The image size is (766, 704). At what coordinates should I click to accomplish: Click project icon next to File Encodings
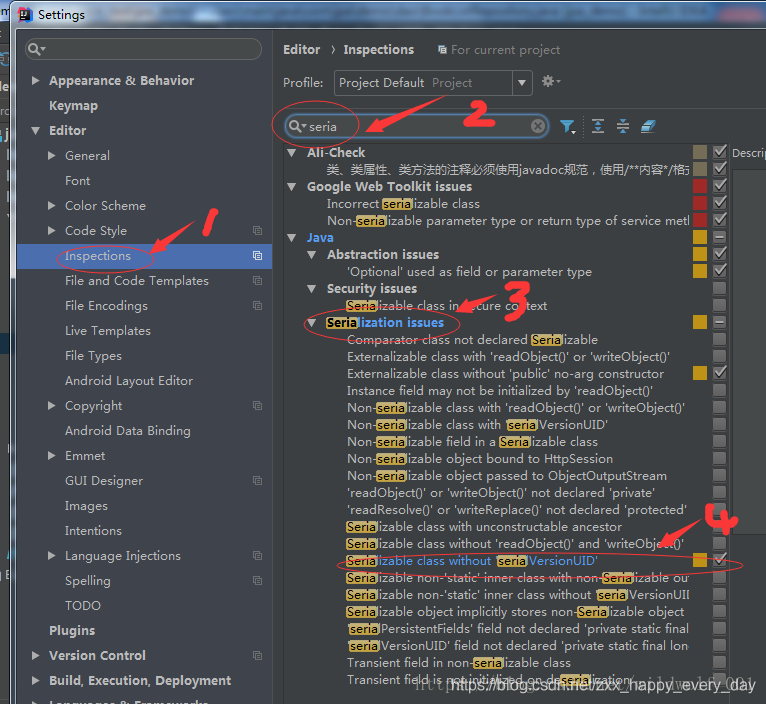click(257, 305)
